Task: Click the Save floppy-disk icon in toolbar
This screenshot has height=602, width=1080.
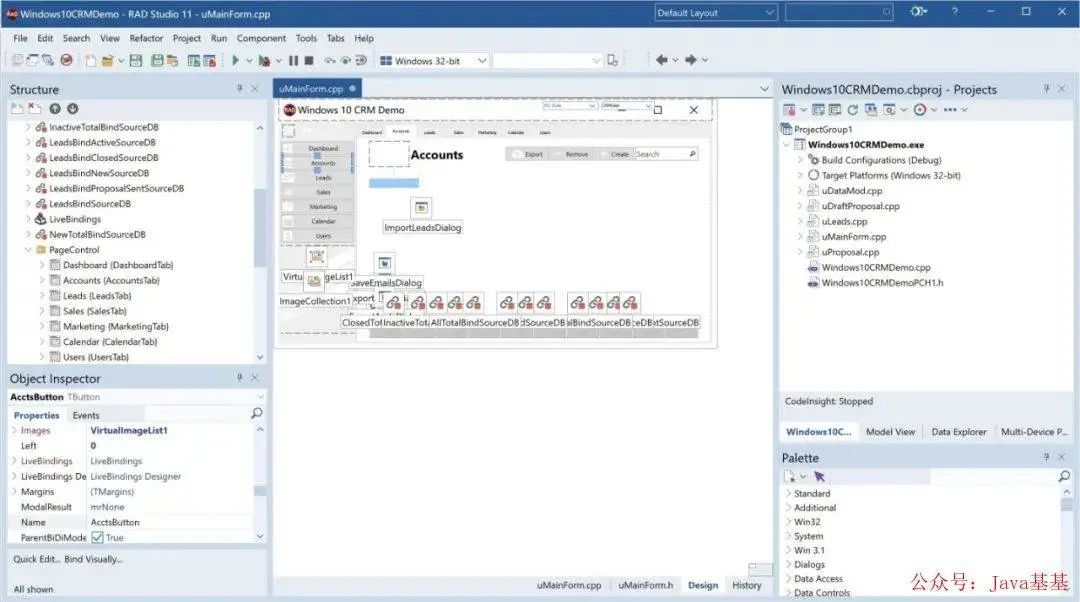Action: (136, 61)
